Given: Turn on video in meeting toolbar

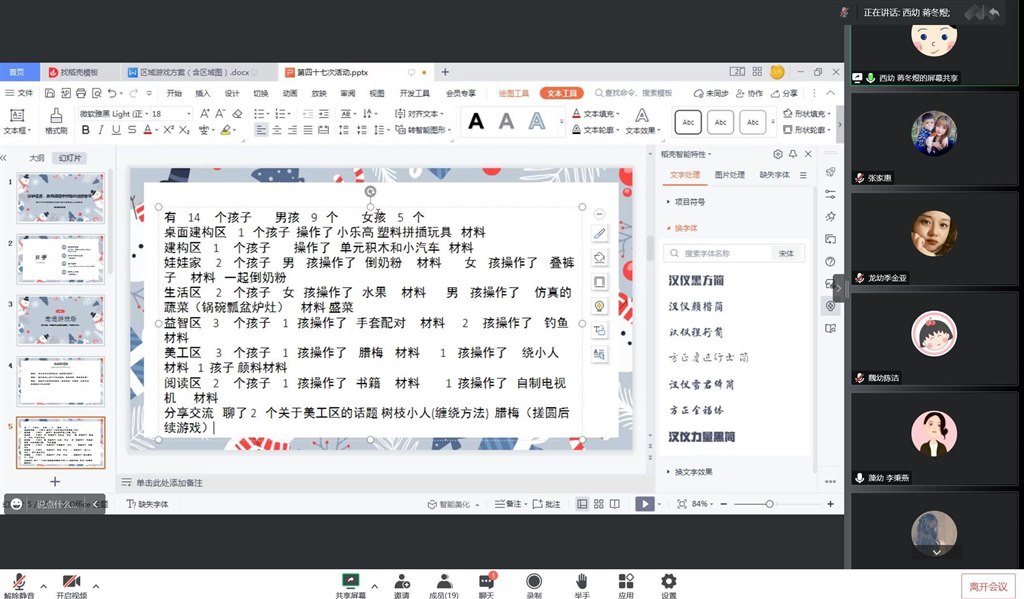Looking at the screenshot, I should [x=71, y=585].
